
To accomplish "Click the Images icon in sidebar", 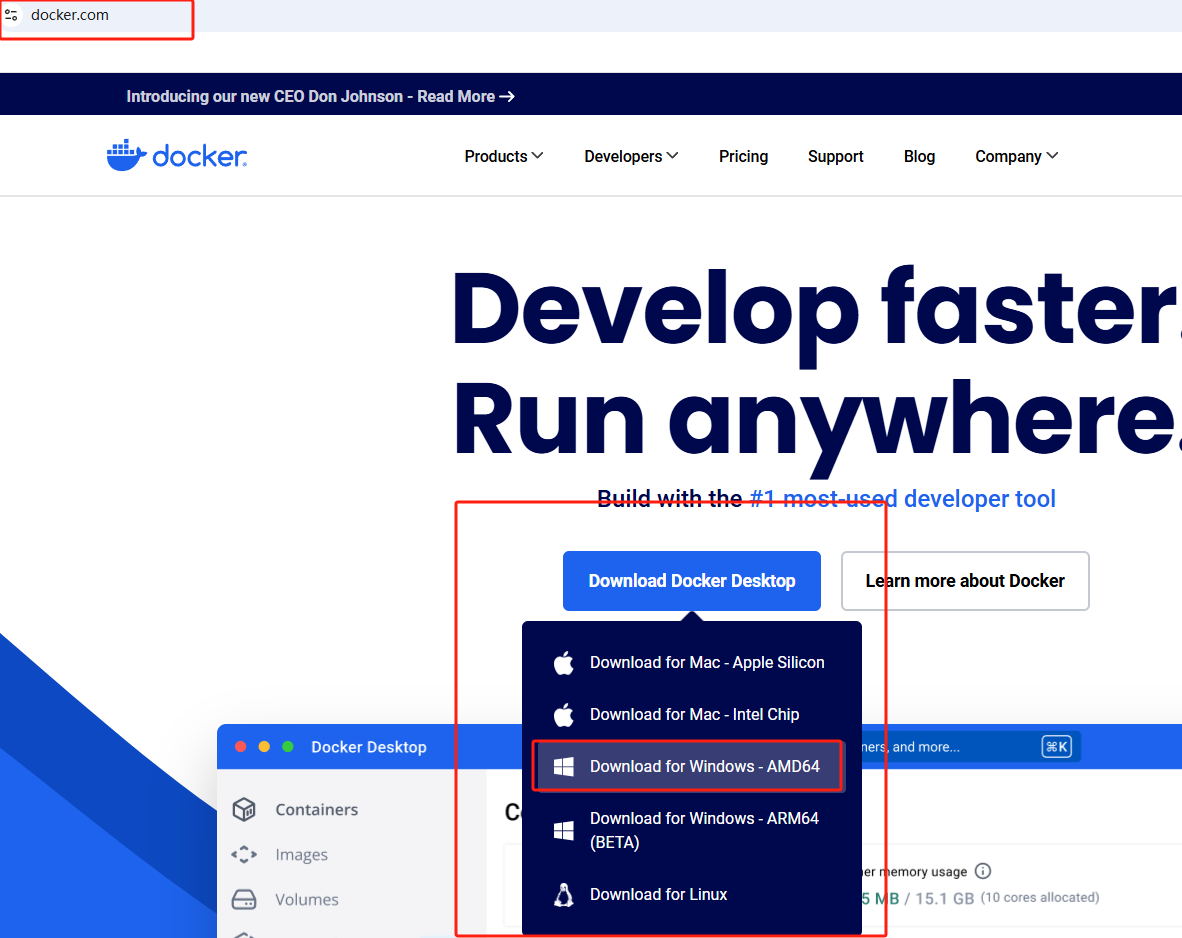I will tap(244, 854).
